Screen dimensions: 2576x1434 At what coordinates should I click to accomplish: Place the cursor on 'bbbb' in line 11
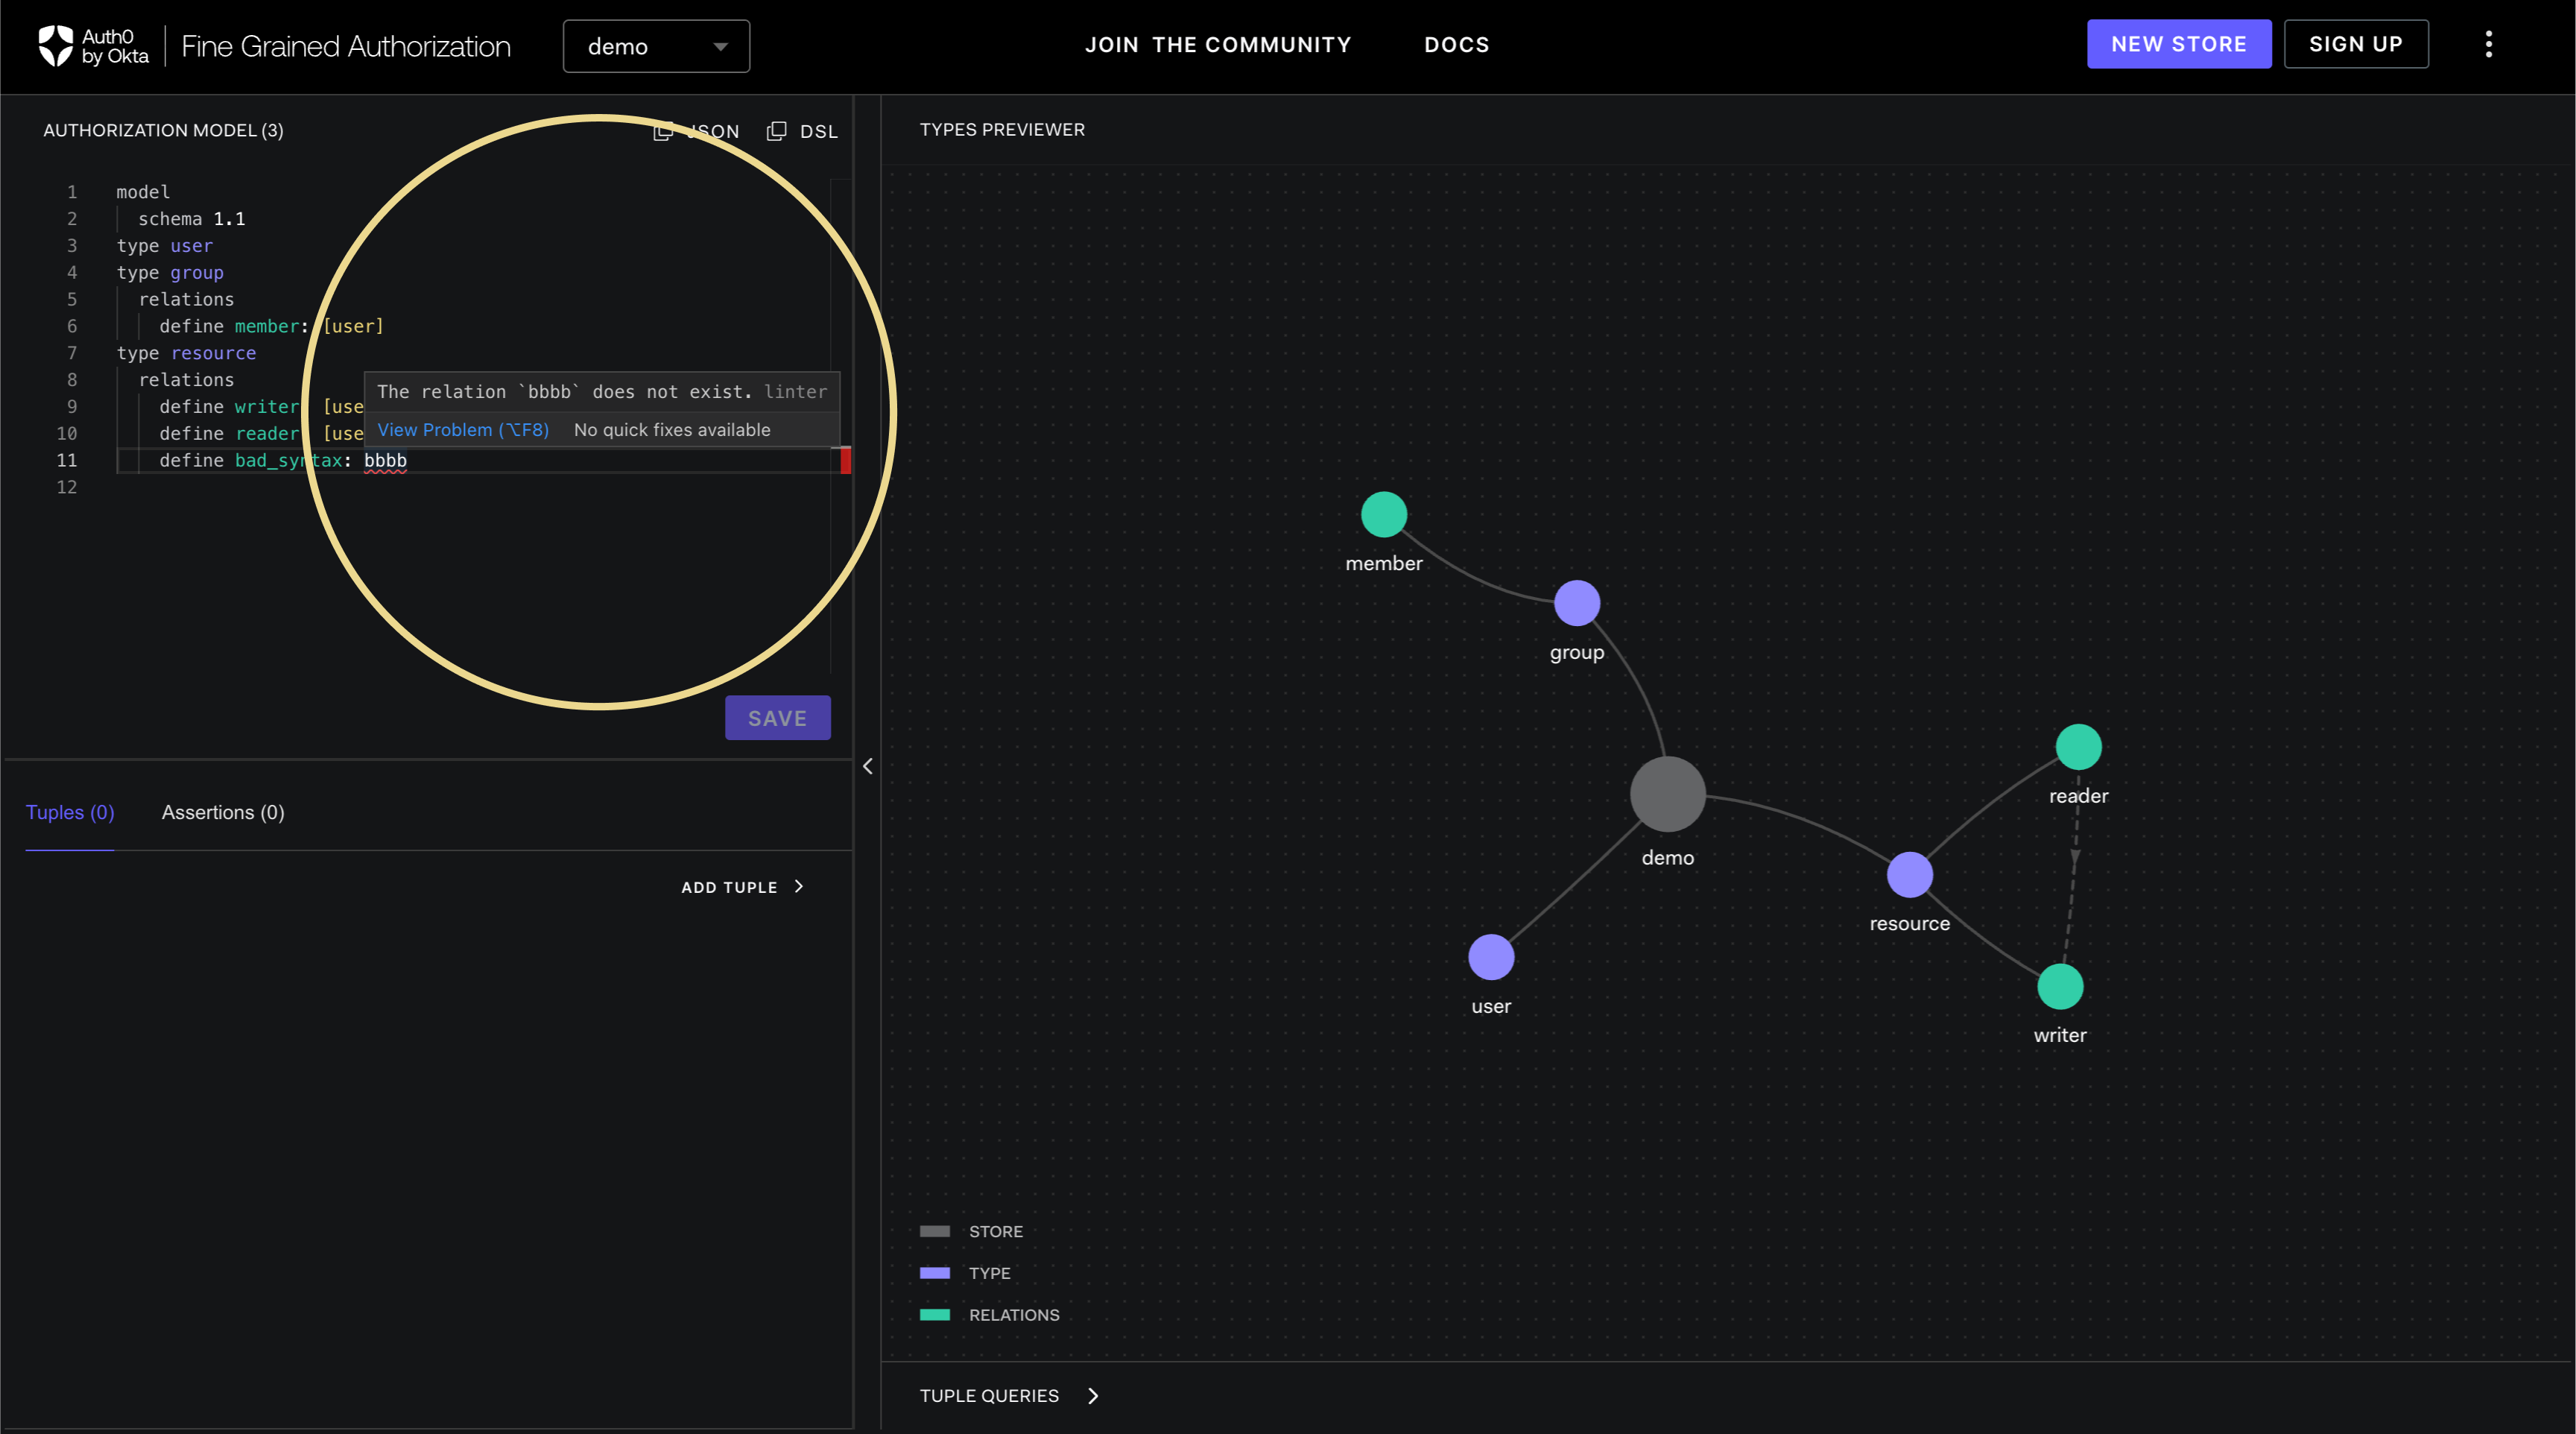coord(385,460)
